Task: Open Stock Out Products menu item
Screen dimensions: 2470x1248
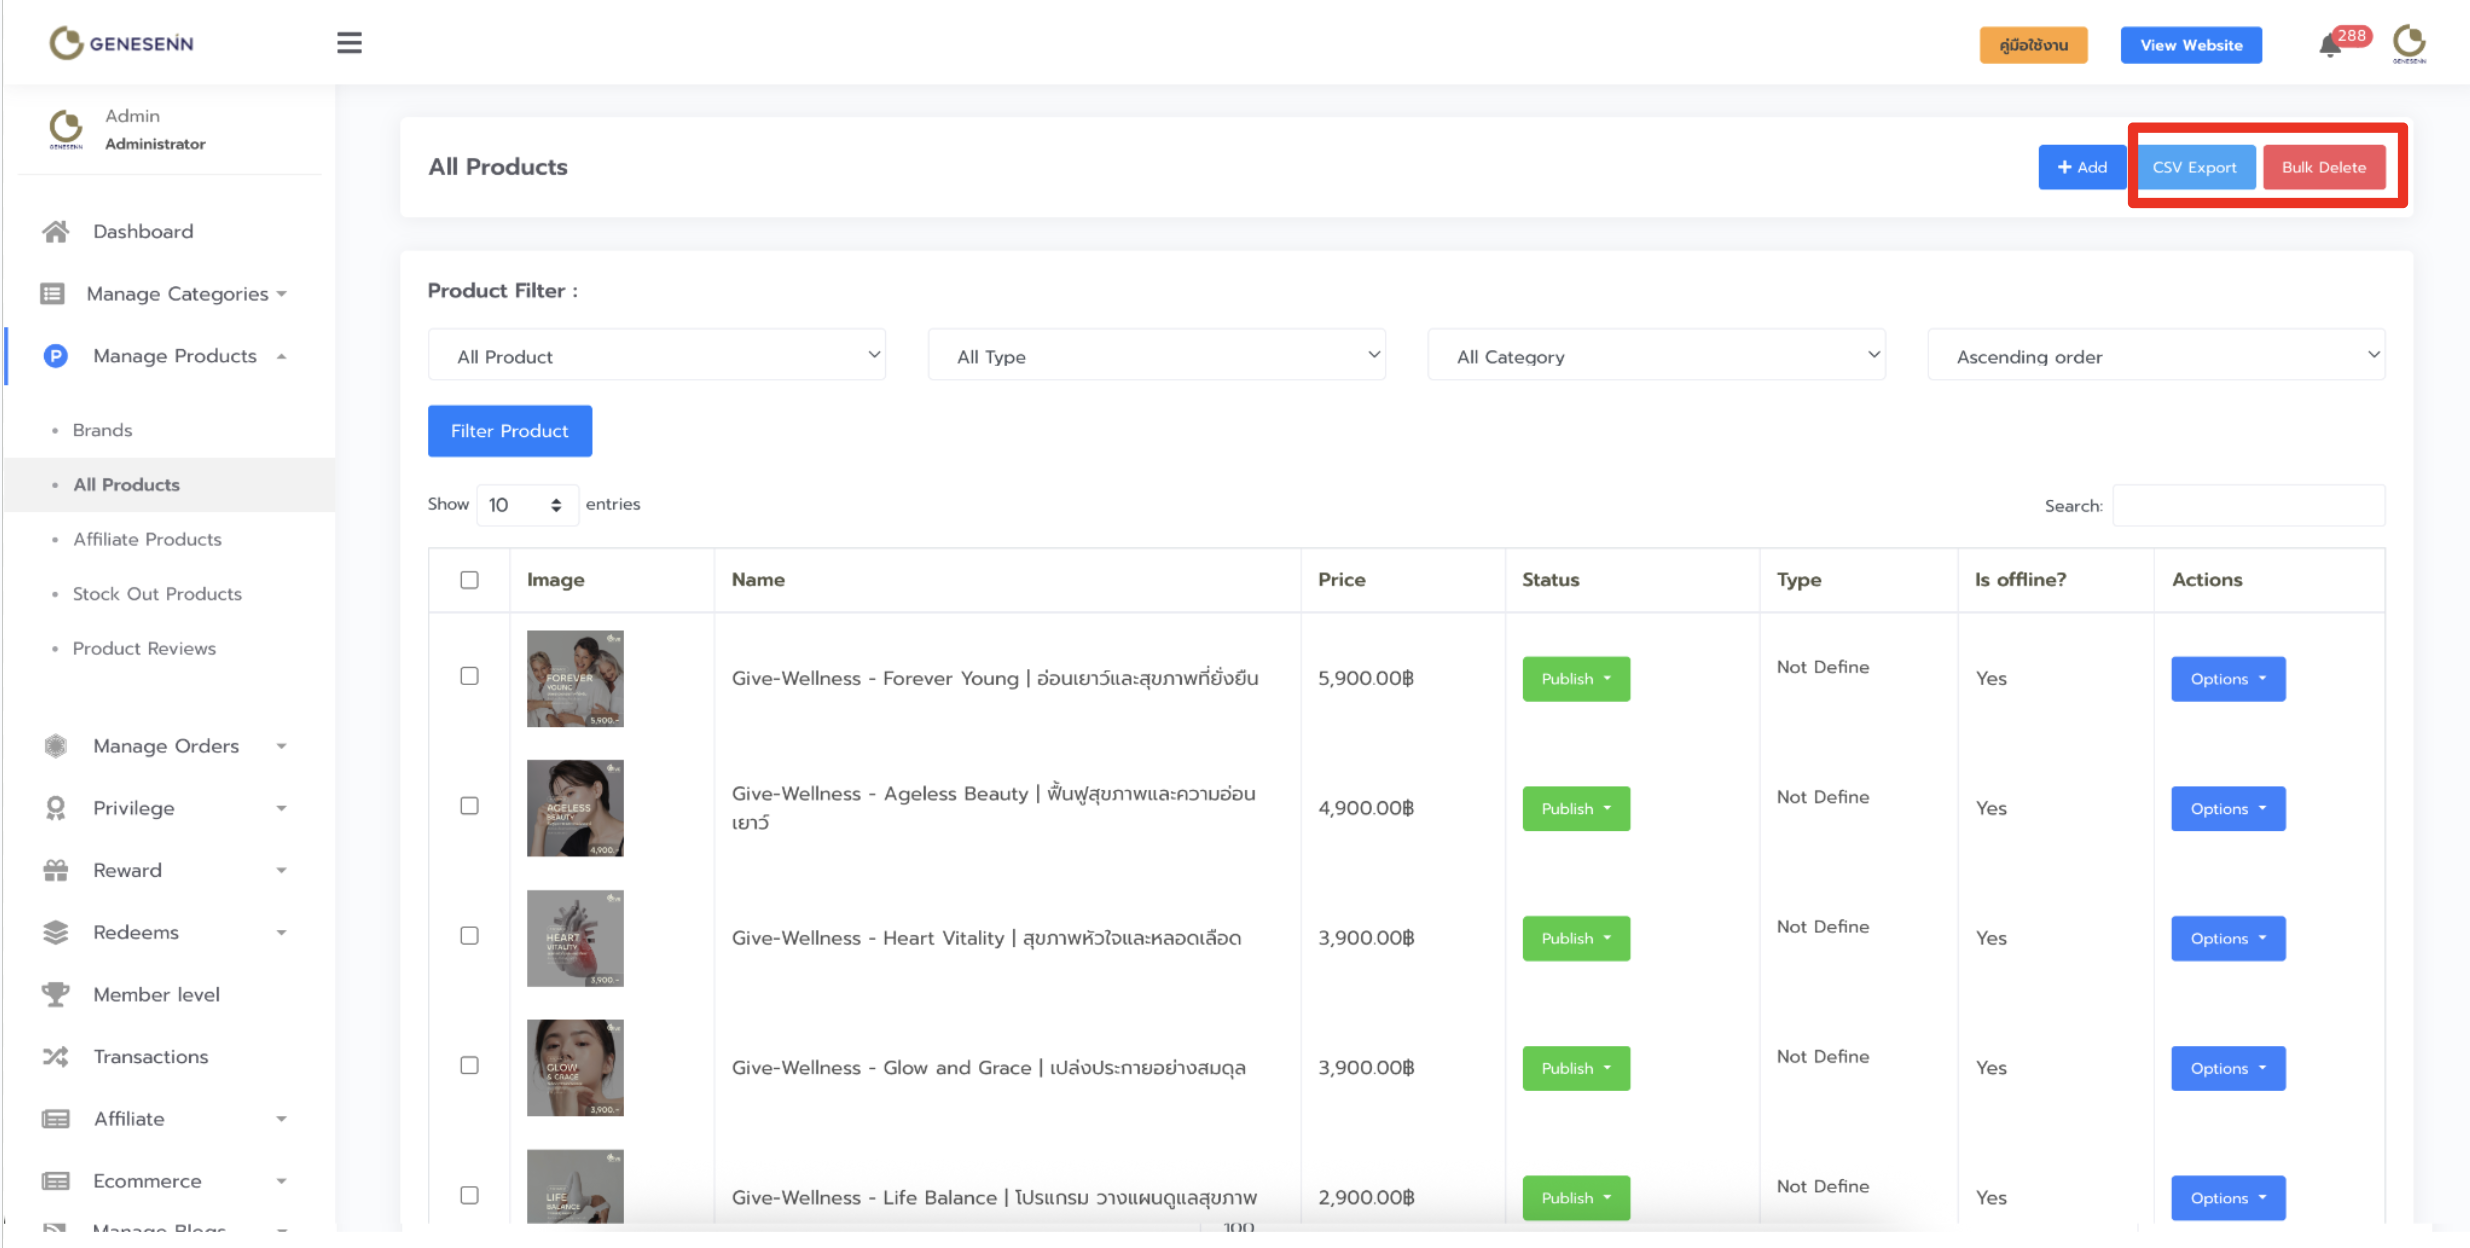Action: (x=157, y=593)
